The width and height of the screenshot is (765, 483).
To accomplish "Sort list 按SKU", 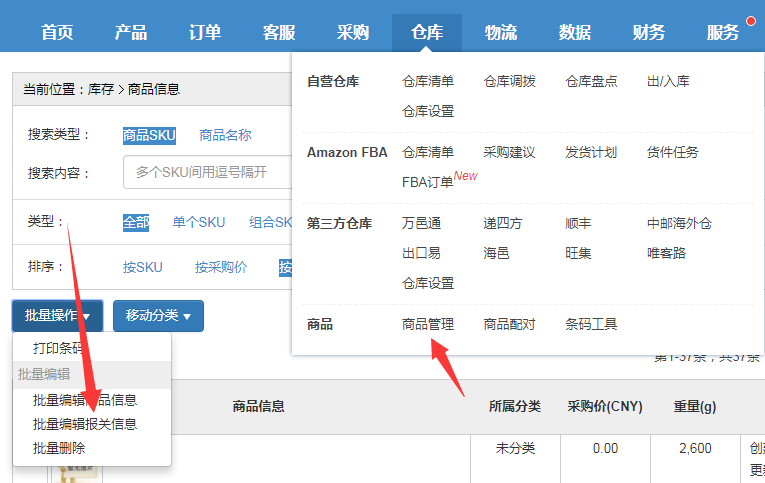I will (142, 267).
